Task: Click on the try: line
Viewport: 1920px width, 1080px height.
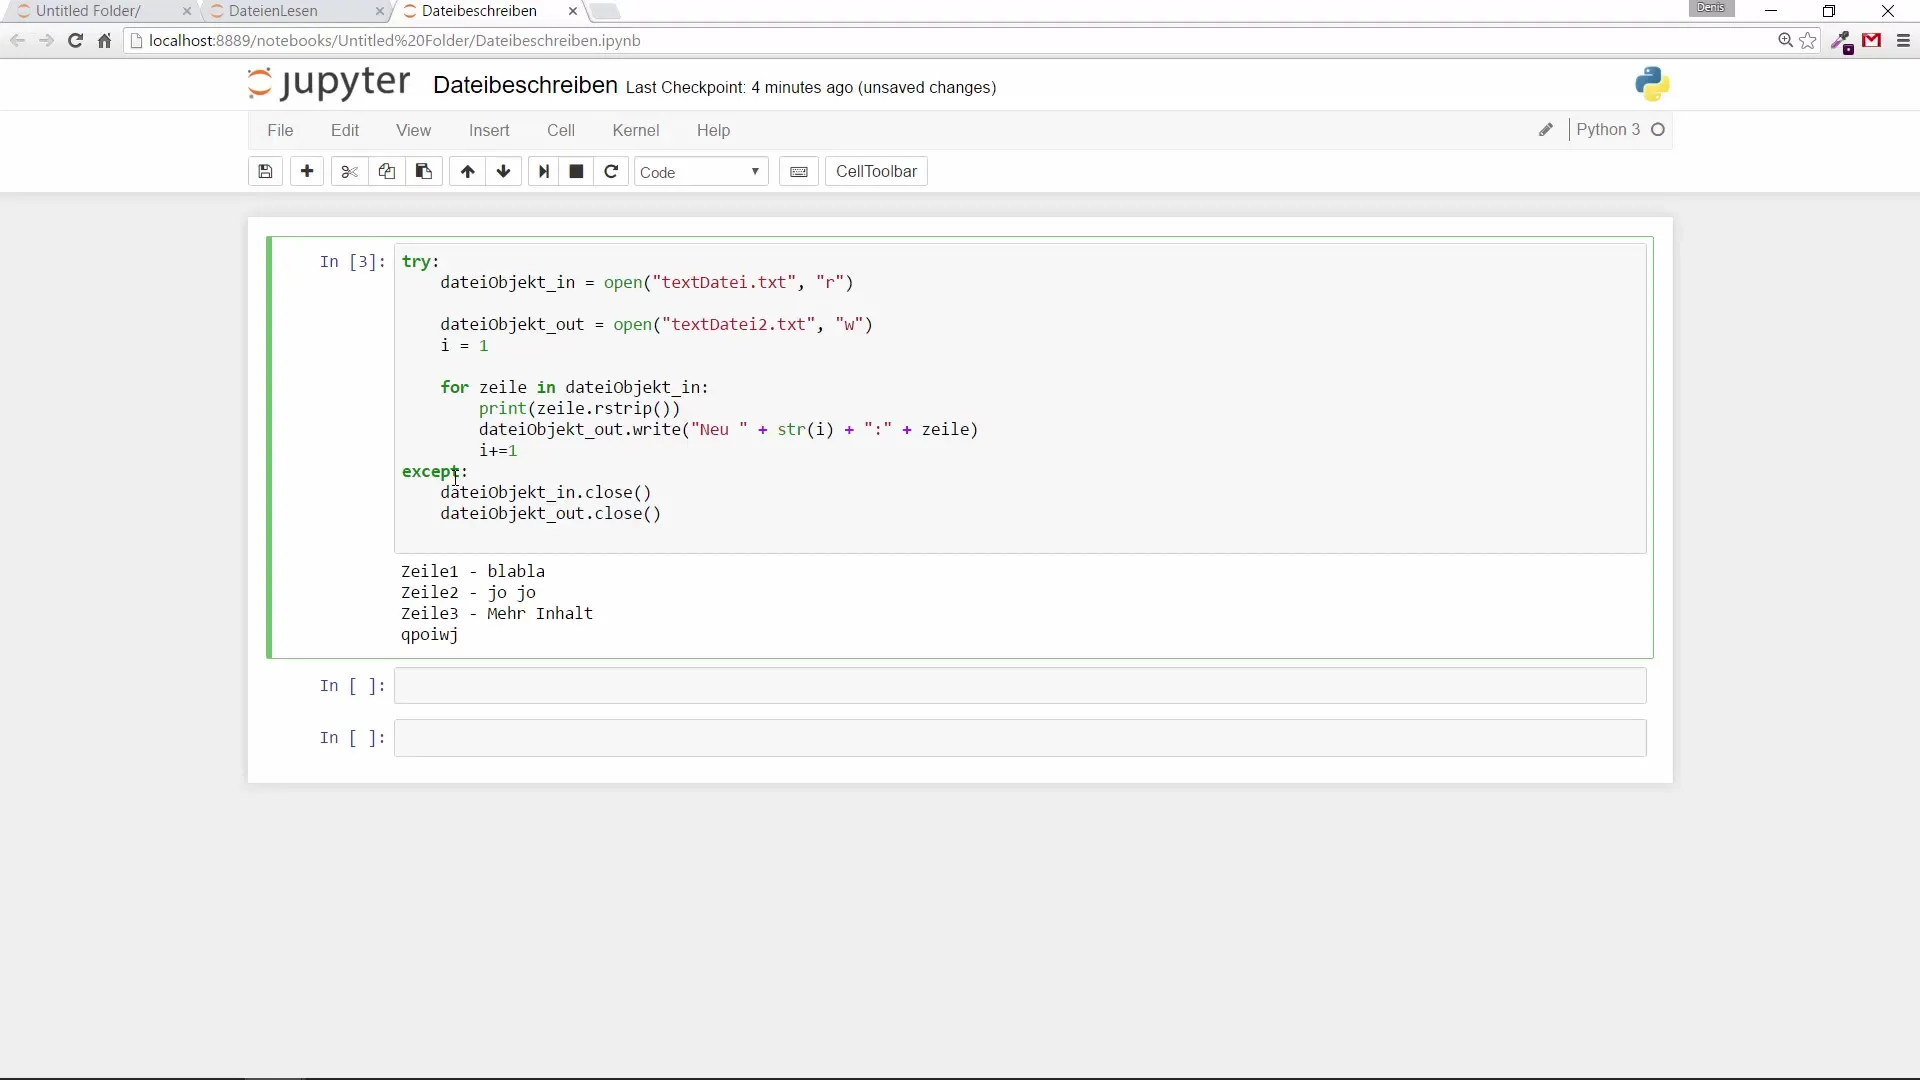Action: (x=421, y=262)
